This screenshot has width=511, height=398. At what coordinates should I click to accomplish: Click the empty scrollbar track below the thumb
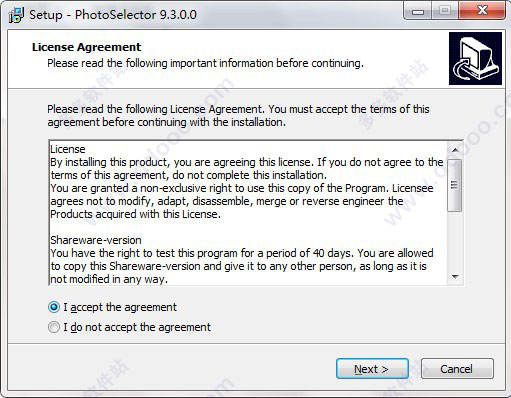[x=455, y=240]
